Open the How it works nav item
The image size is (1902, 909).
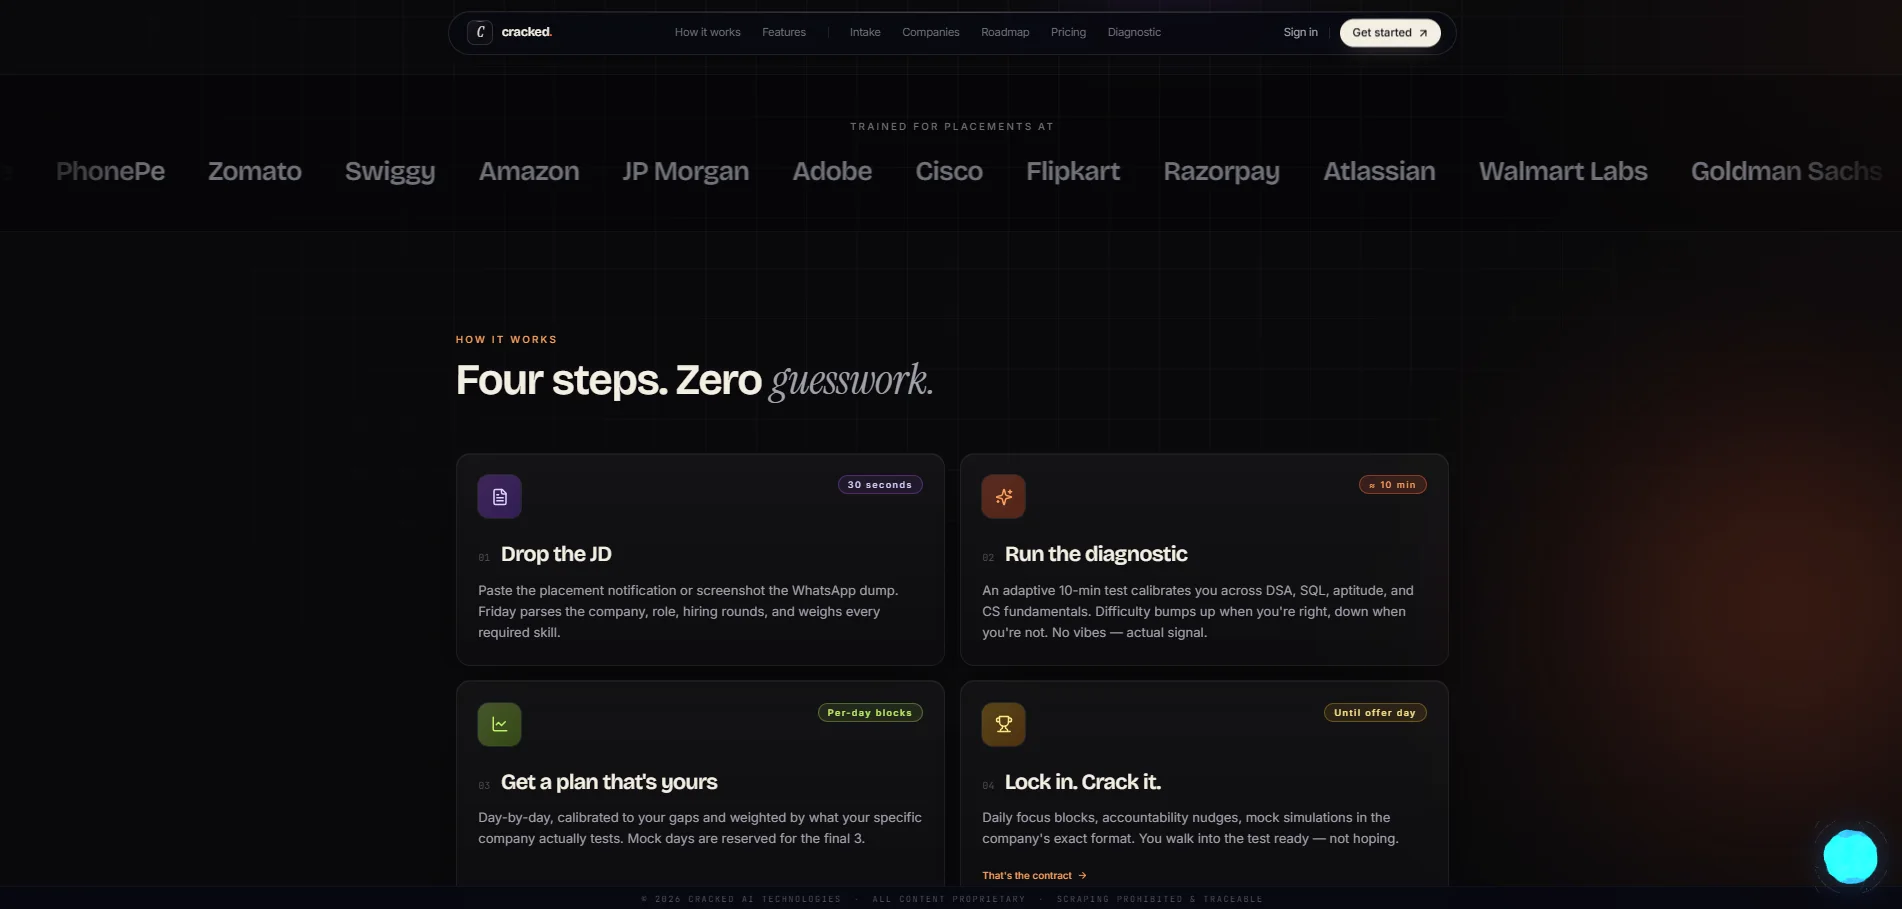coord(707,32)
